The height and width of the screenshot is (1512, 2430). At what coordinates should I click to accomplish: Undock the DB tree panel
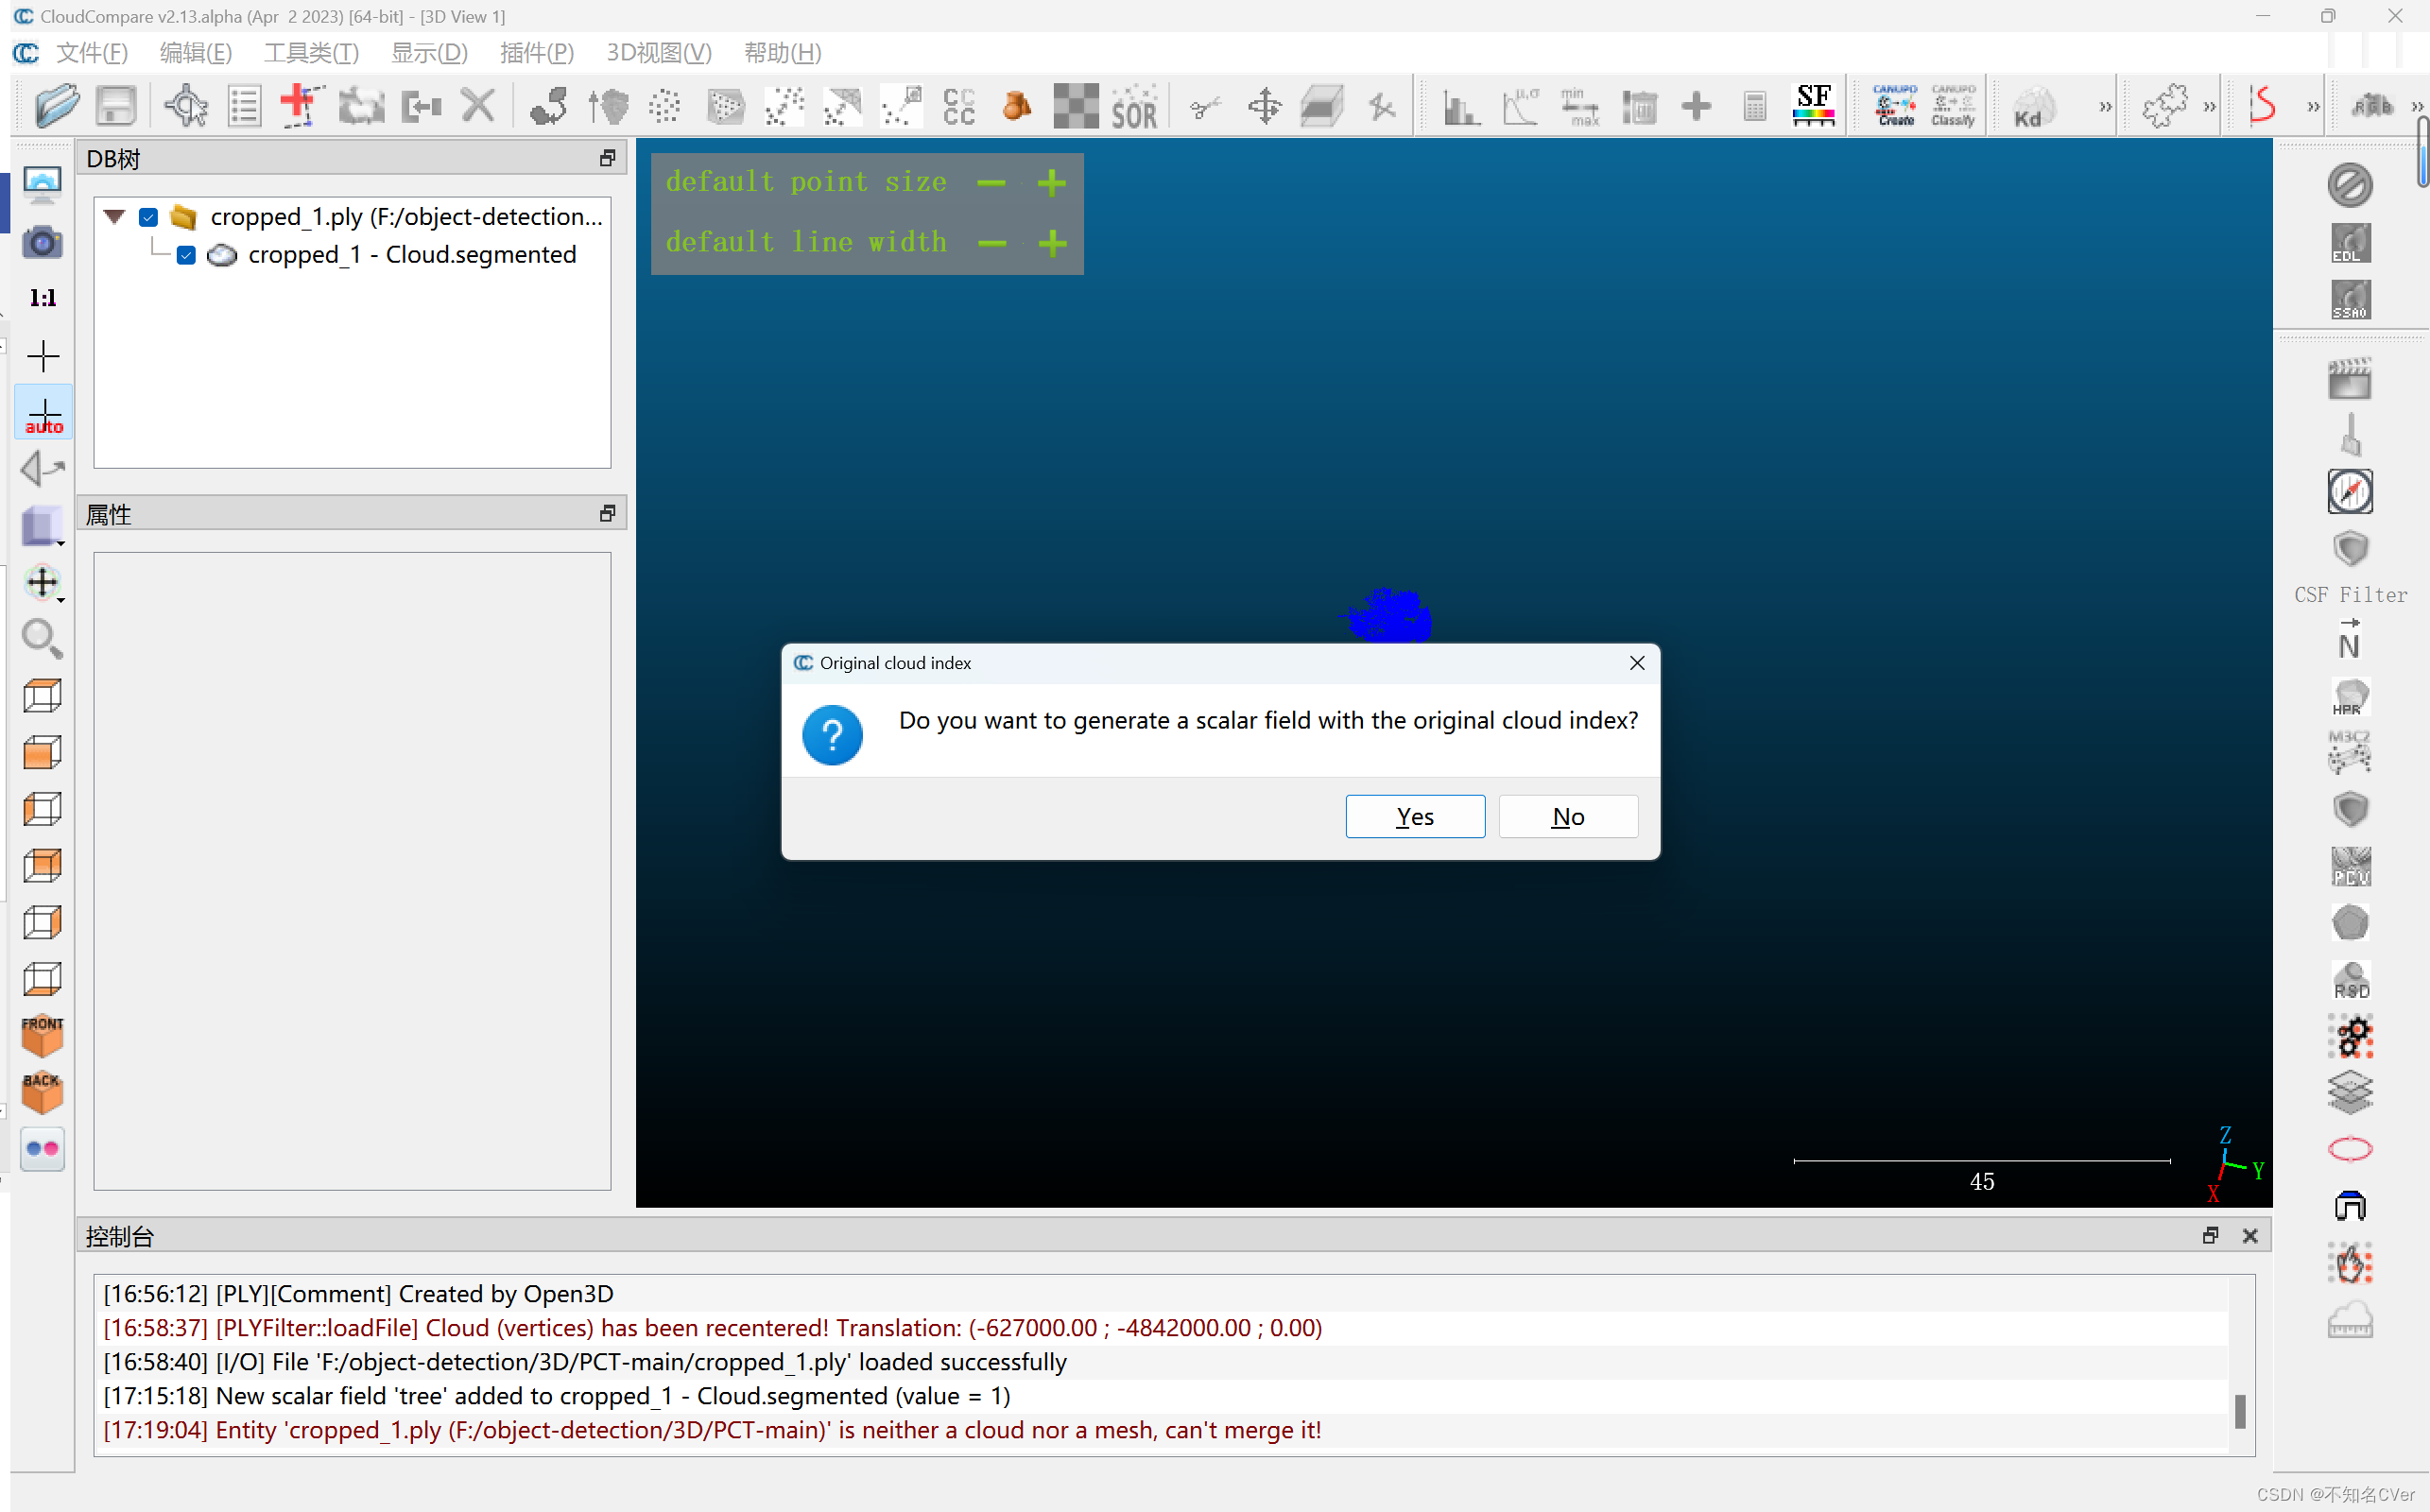[x=607, y=157]
